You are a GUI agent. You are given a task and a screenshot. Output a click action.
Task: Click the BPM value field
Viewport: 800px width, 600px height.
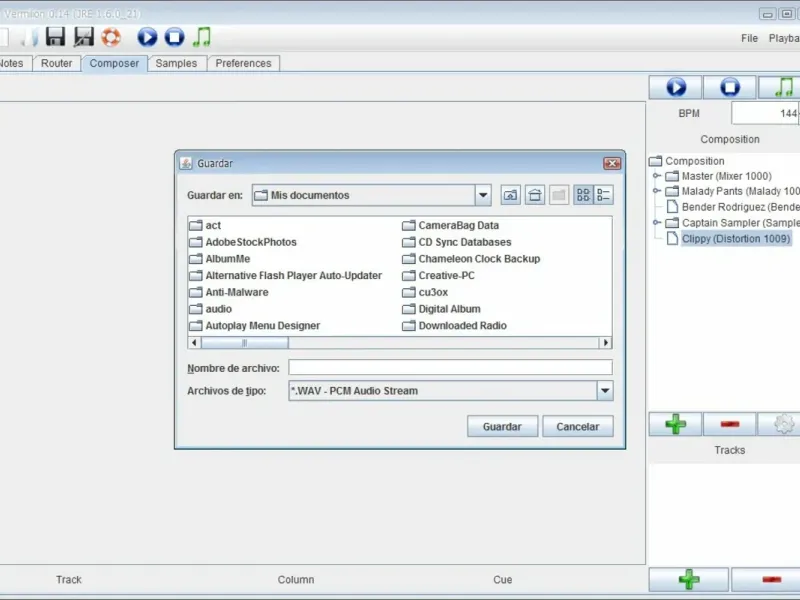[765, 113]
